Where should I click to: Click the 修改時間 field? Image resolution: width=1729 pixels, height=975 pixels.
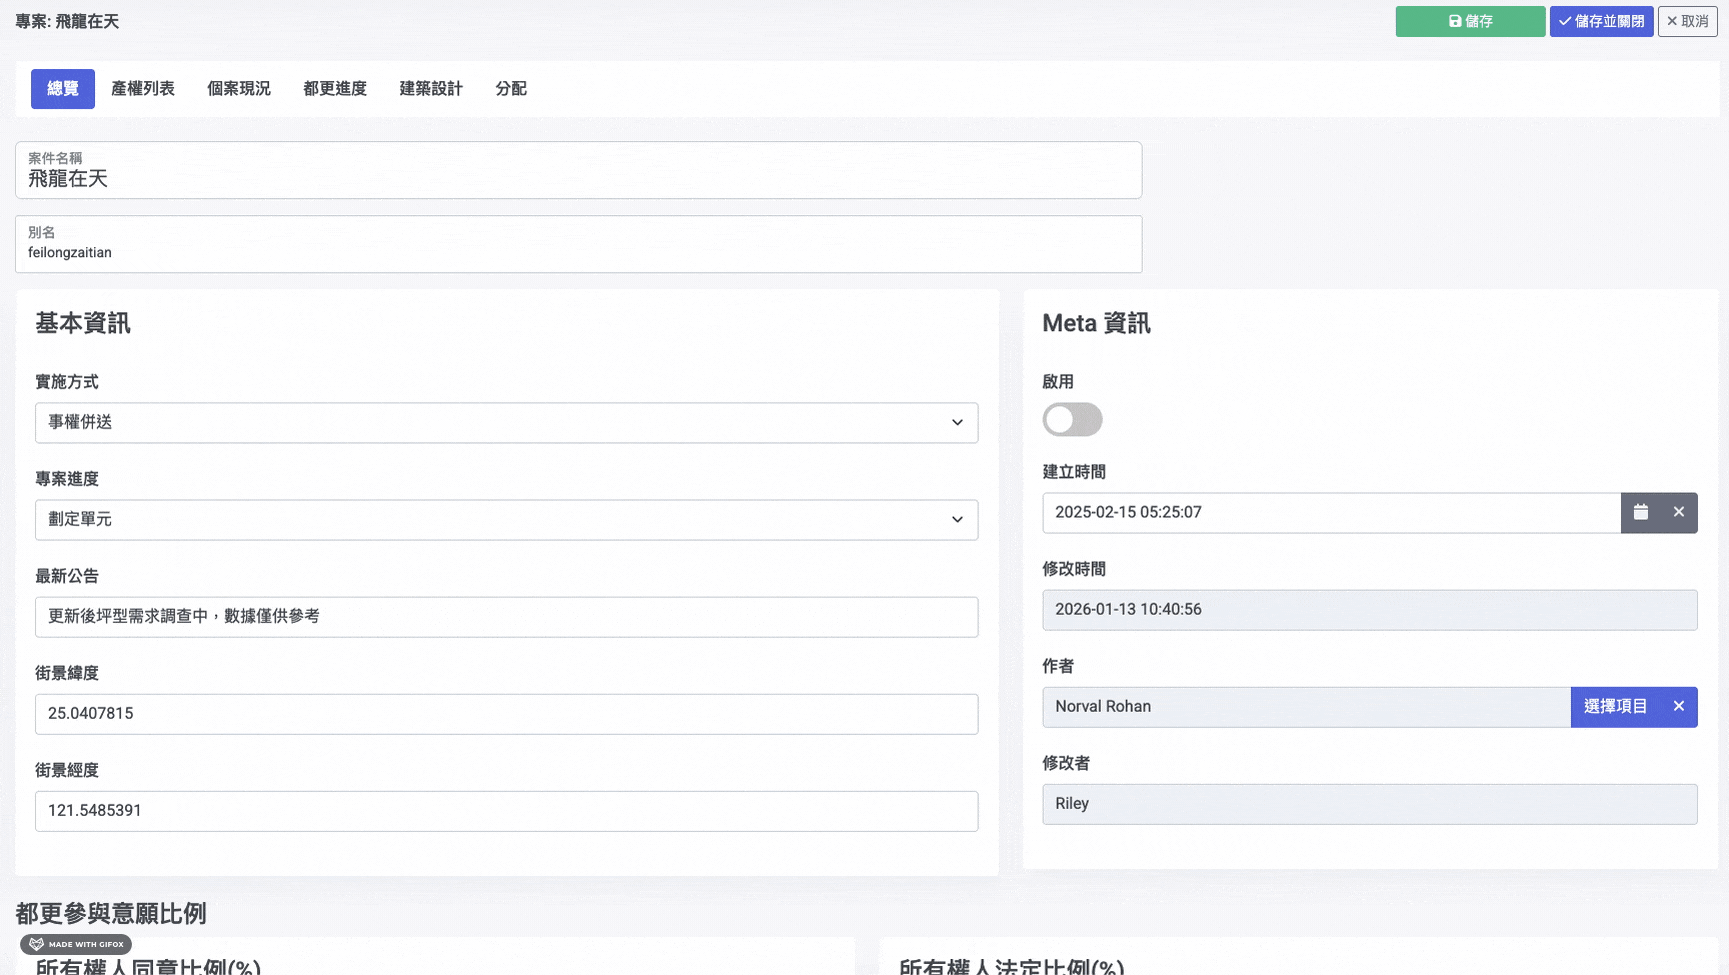1370,610
